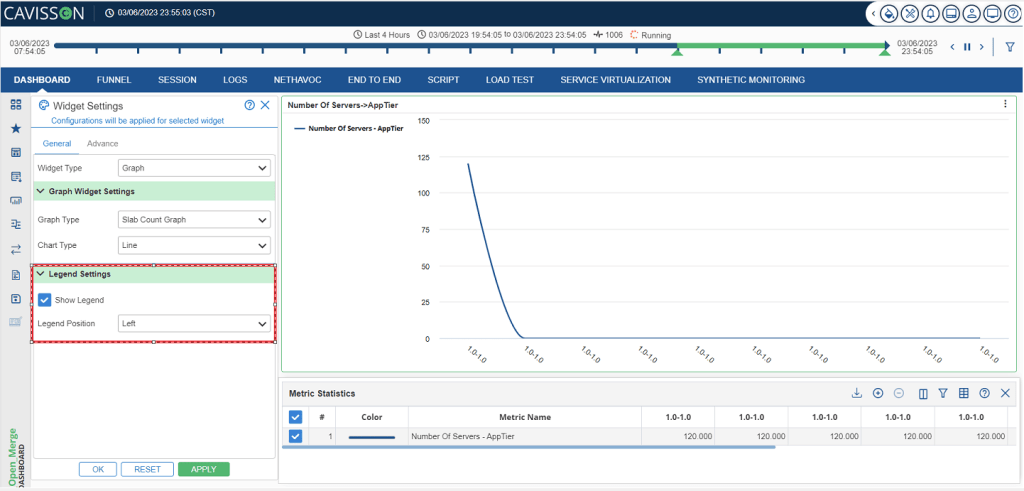The width and height of the screenshot is (1024, 491).
Task: Click the sidebar tree hierarchy icon
Action: pyautogui.click(x=16, y=225)
